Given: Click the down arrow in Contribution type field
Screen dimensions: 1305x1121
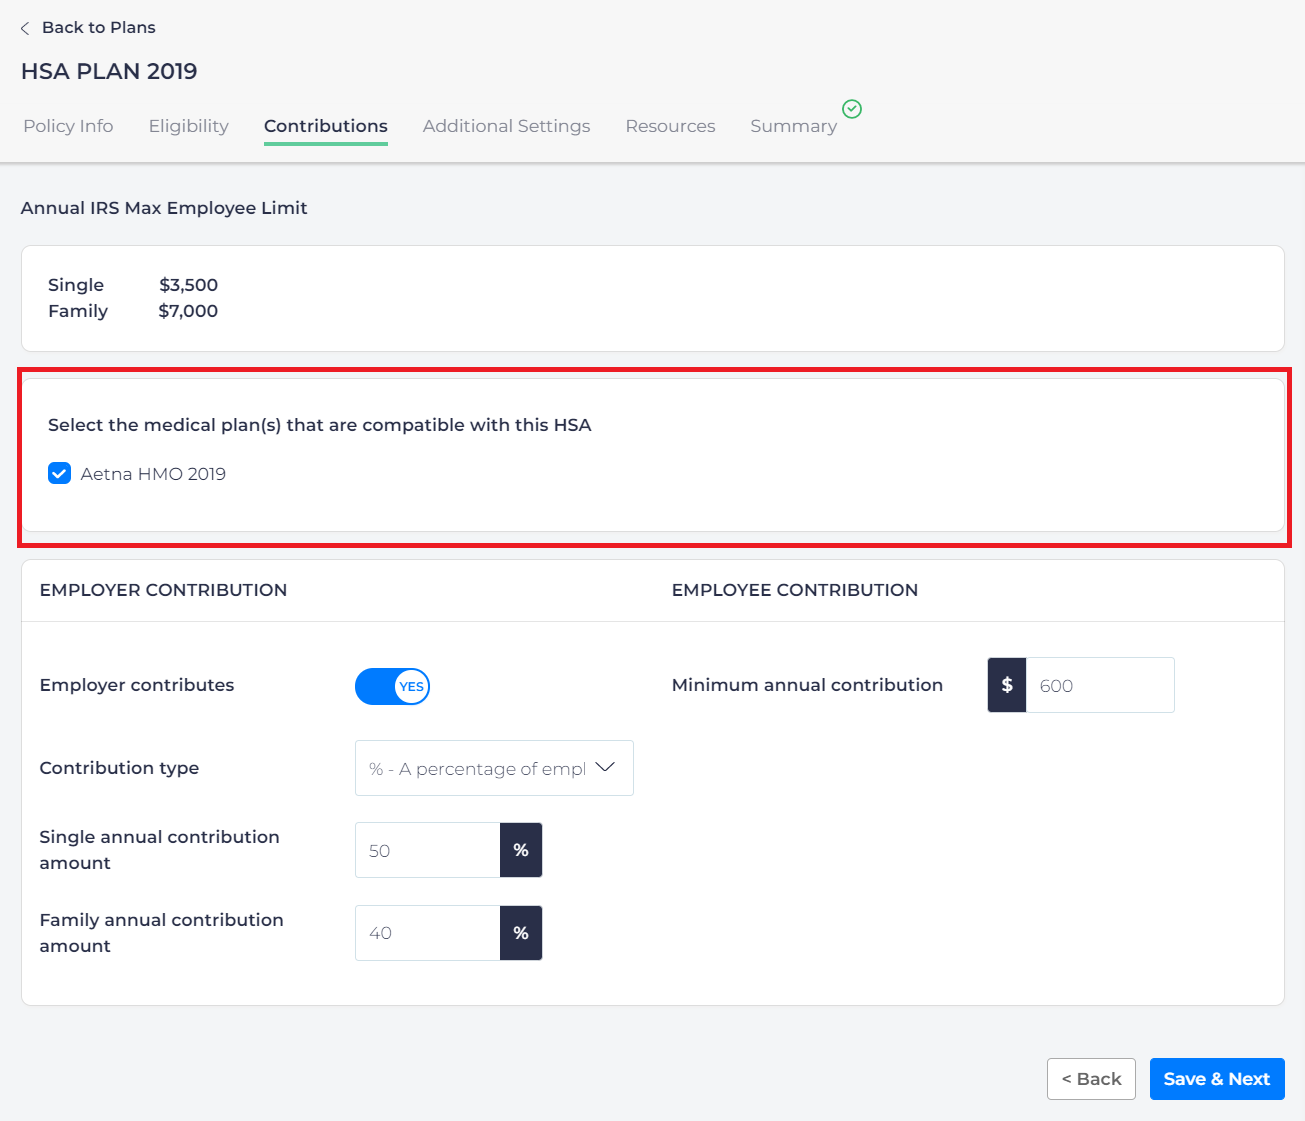Looking at the screenshot, I should click(605, 767).
